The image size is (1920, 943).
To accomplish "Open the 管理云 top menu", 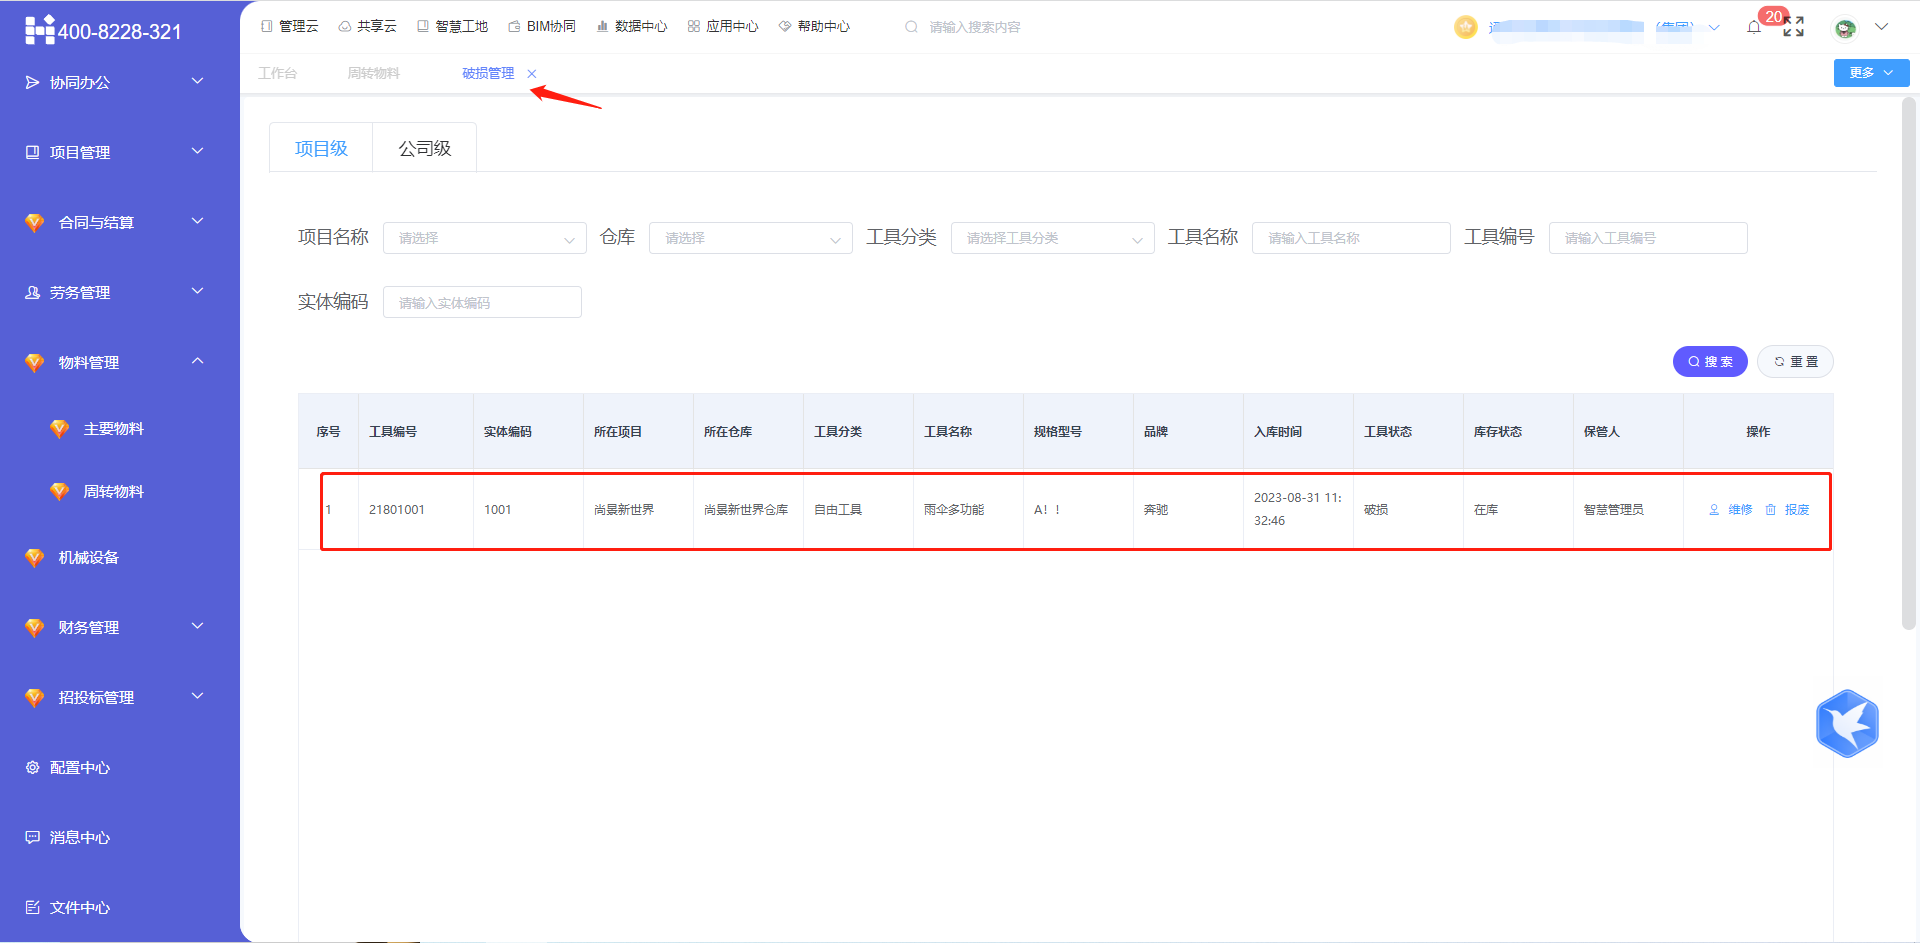I will 290,26.
